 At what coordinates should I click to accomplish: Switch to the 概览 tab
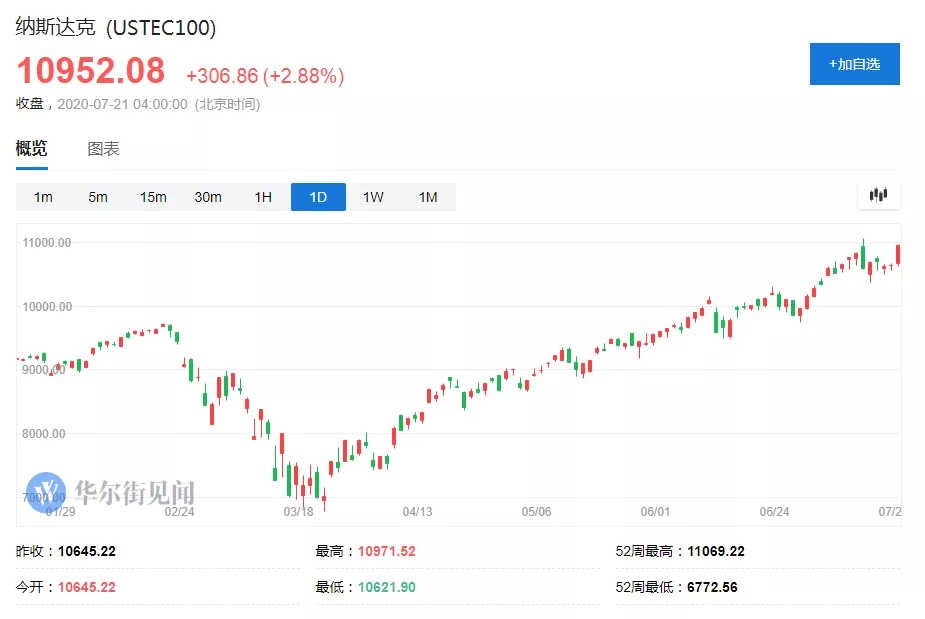pyautogui.click(x=31, y=148)
